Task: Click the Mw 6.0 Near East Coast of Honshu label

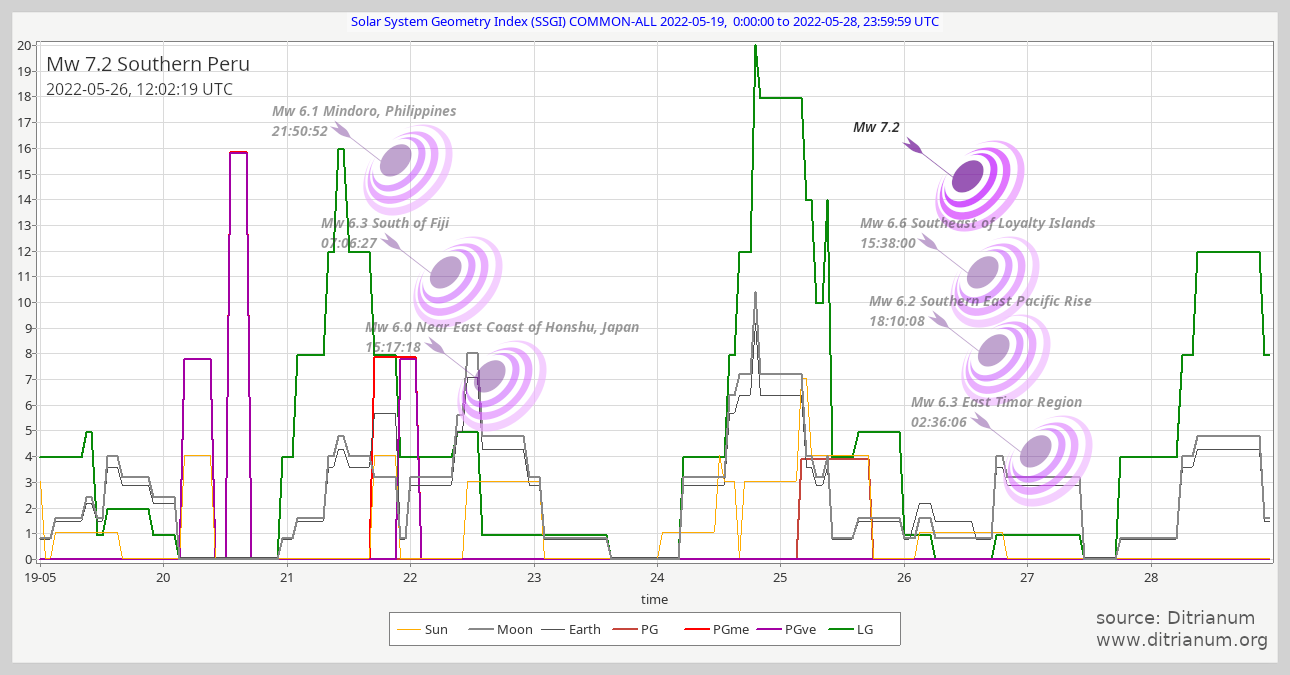Action: point(502,327)
